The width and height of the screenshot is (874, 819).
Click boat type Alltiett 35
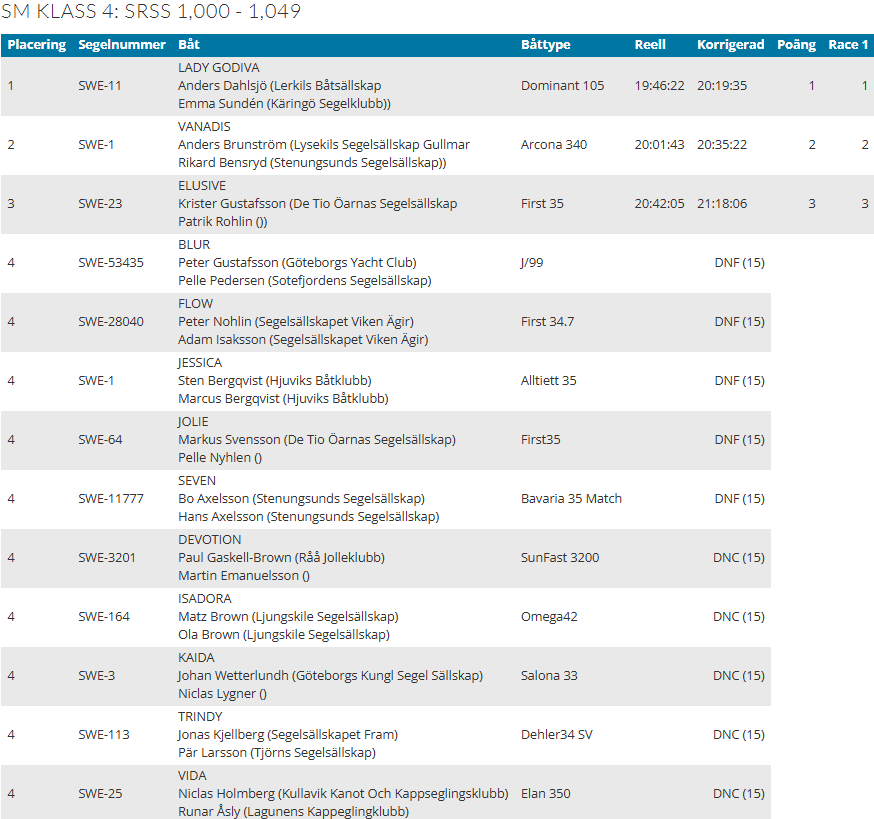click(548, 381)
